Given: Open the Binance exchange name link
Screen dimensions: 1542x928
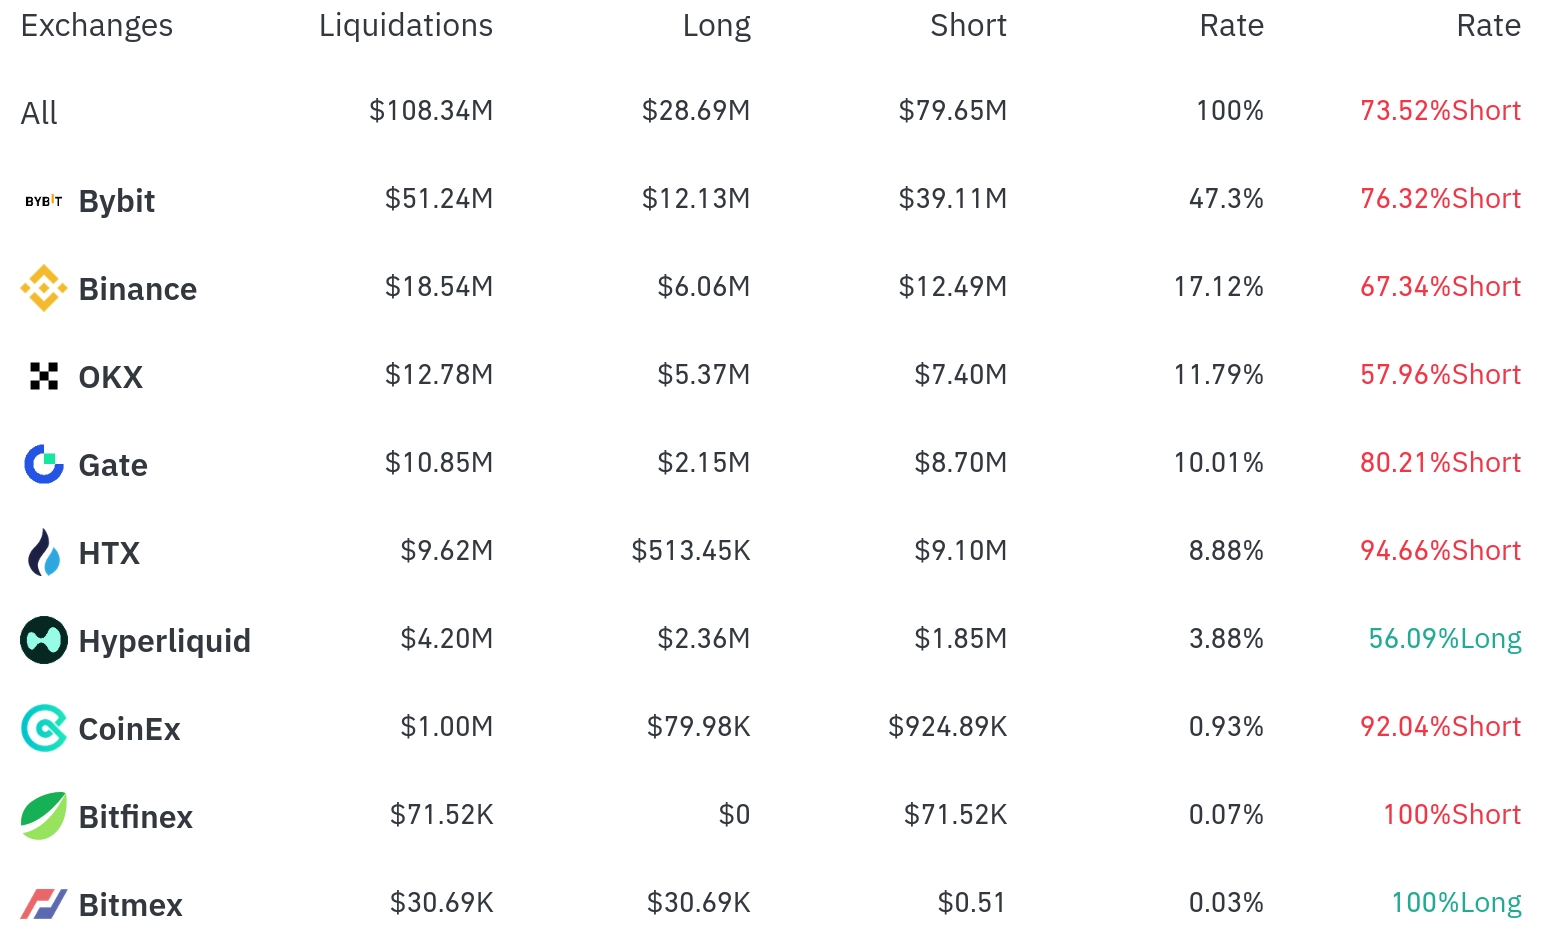Looking at the screenshot, I should pos(137,289).
